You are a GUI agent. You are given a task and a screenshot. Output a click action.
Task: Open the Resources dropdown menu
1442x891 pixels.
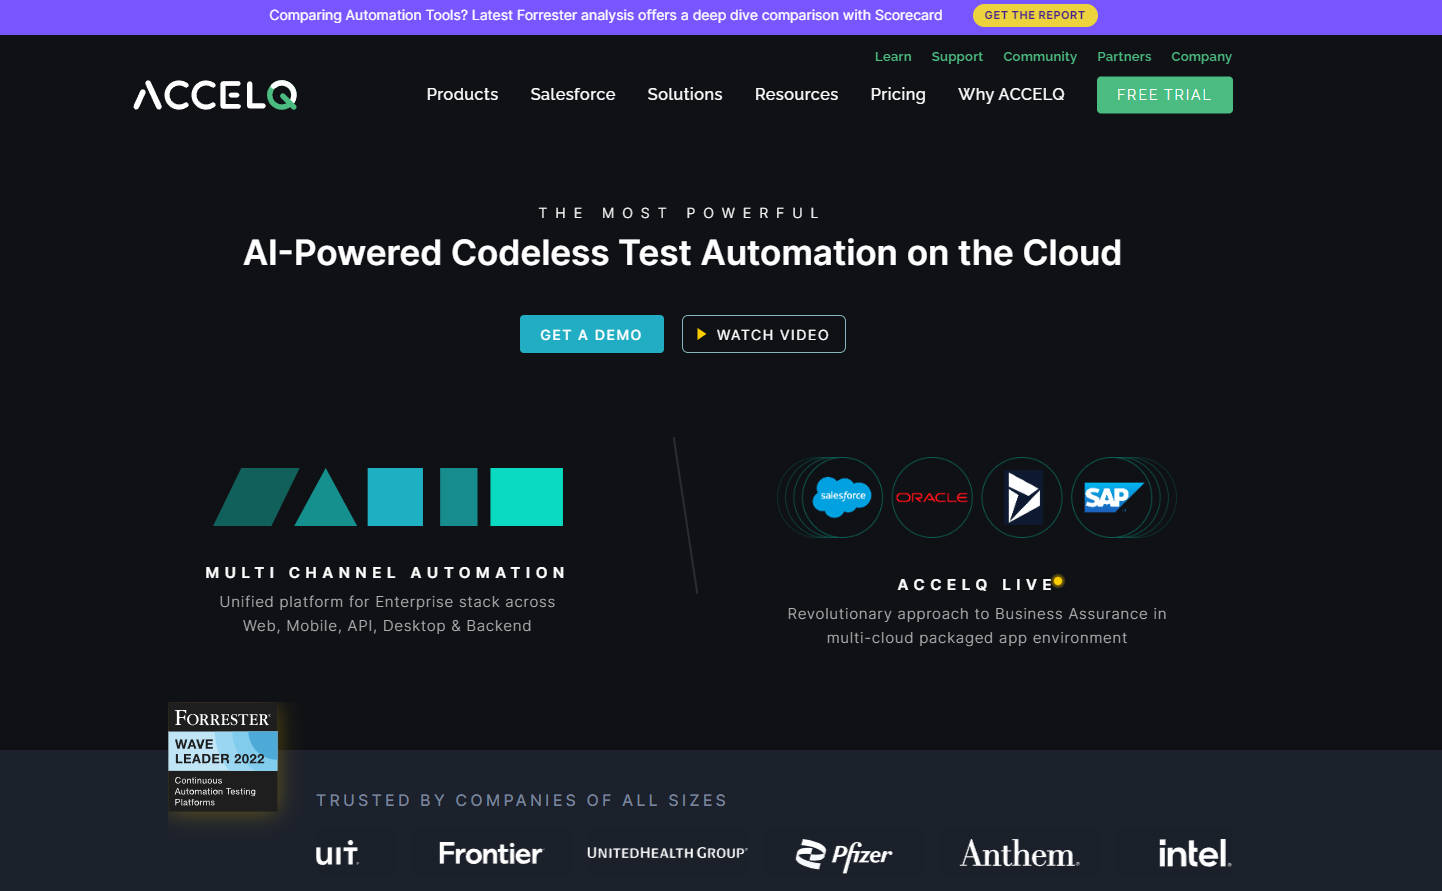796,94
